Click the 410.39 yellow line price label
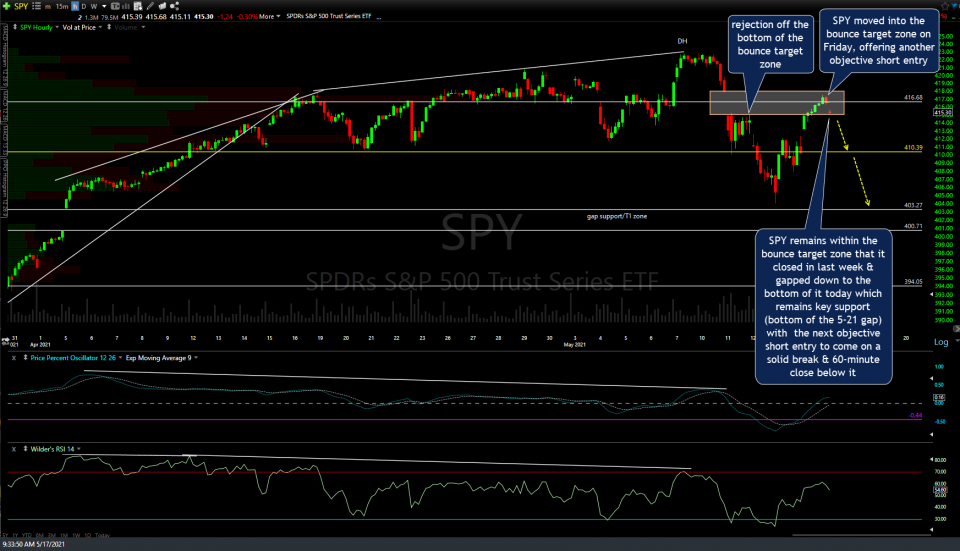The width and height of the screenshot is (960, 551). coord(913,148)
